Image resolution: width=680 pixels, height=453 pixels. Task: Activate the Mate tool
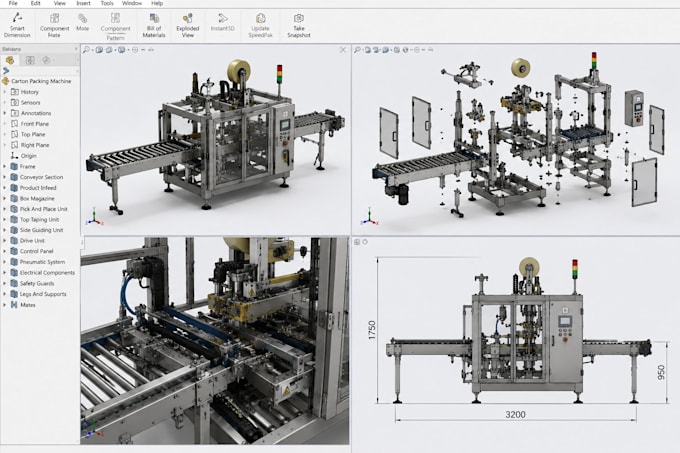(x=82, y=22)
